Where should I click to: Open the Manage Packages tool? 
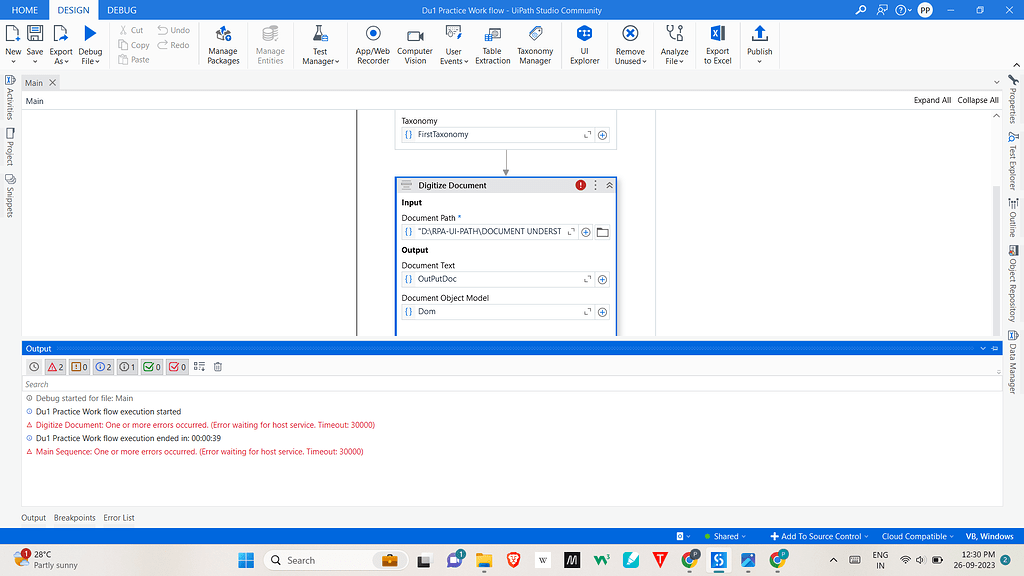[222, 45]
